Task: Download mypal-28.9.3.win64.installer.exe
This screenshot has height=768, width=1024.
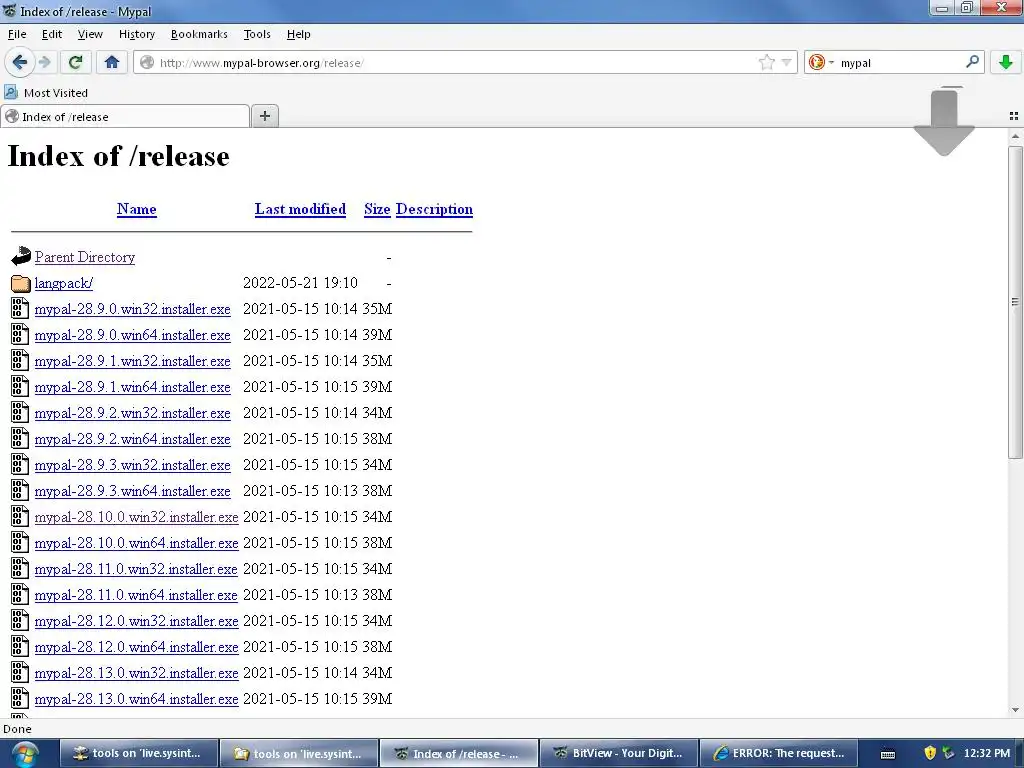Action: pos(133,491)
